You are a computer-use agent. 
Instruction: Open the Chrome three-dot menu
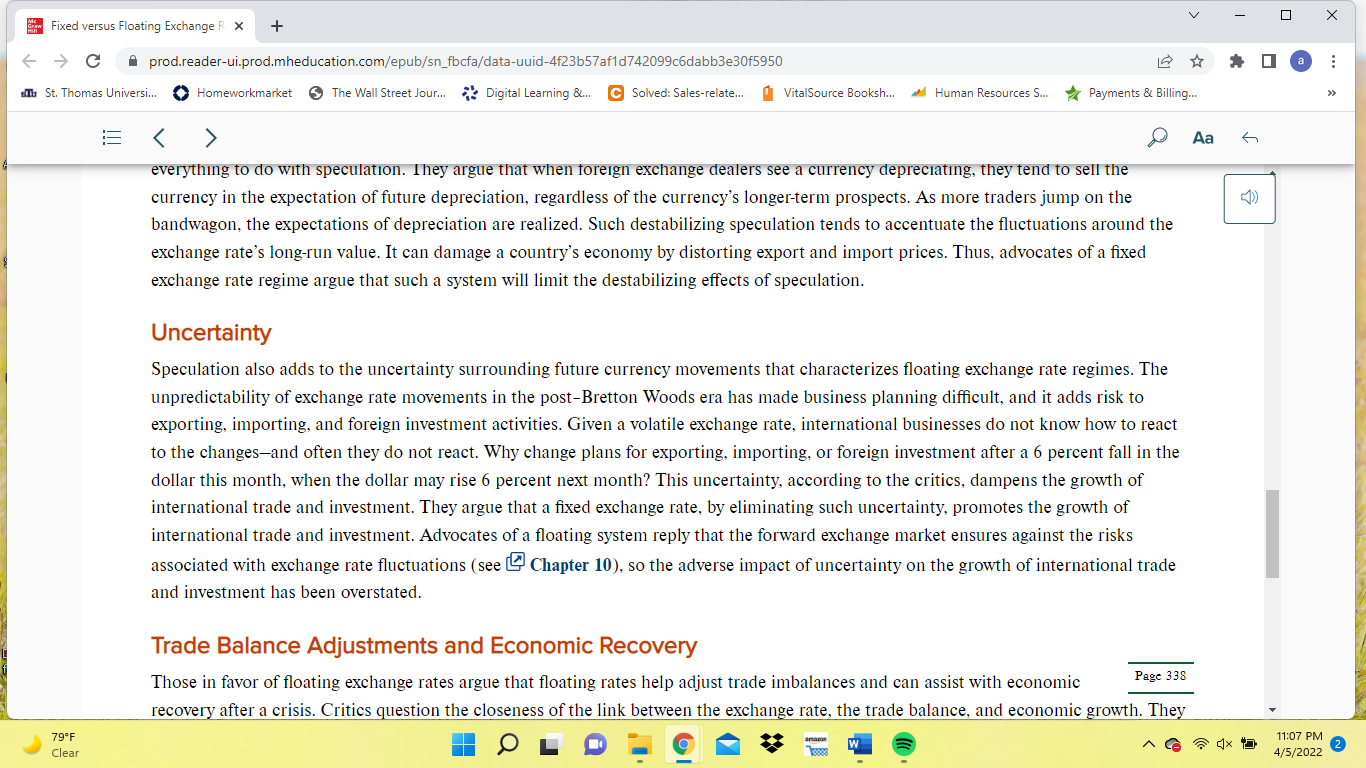pyautogui.click(x=1334, y=61)
